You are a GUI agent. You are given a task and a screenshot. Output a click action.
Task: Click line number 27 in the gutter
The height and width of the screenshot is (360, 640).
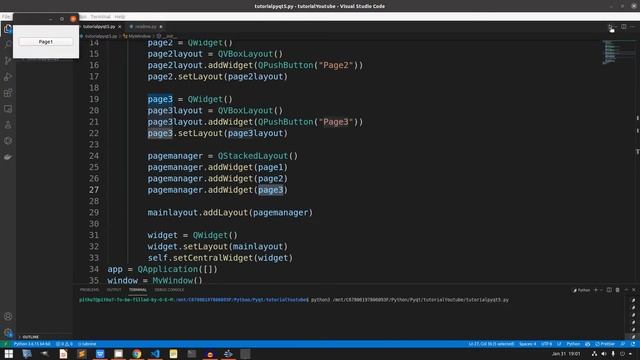(94, 190)
